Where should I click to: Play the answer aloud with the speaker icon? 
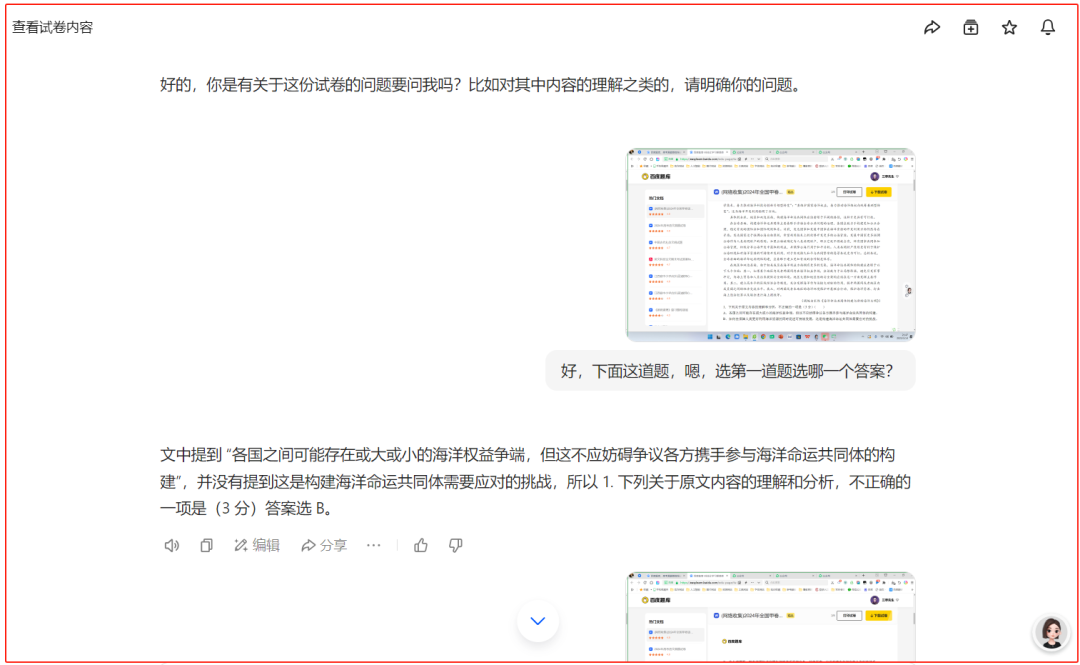[x=171, y=545]
